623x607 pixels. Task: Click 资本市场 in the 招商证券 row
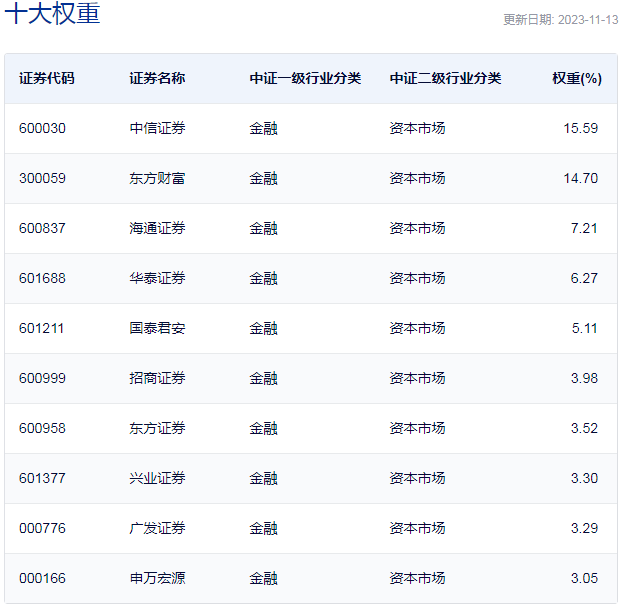click(417, 379)
